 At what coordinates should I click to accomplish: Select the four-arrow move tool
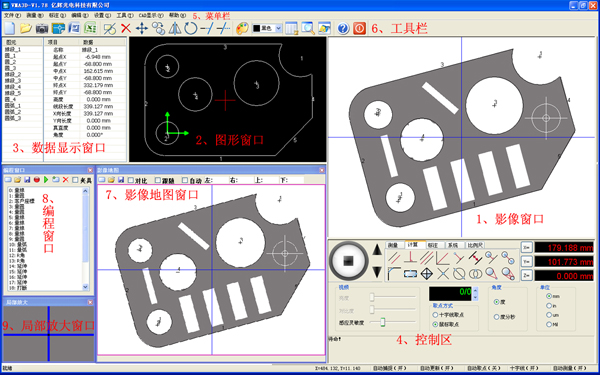[142, 28]
